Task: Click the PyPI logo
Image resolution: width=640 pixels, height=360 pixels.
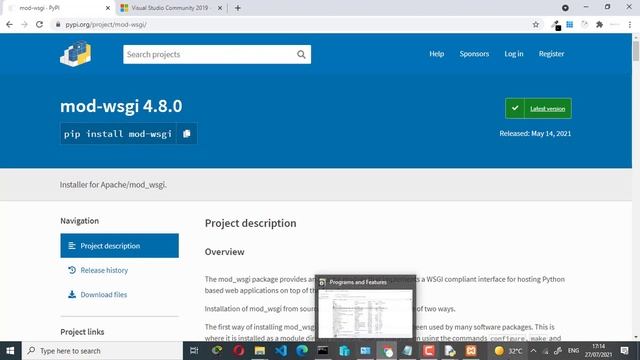Action: tap(76, 53)
